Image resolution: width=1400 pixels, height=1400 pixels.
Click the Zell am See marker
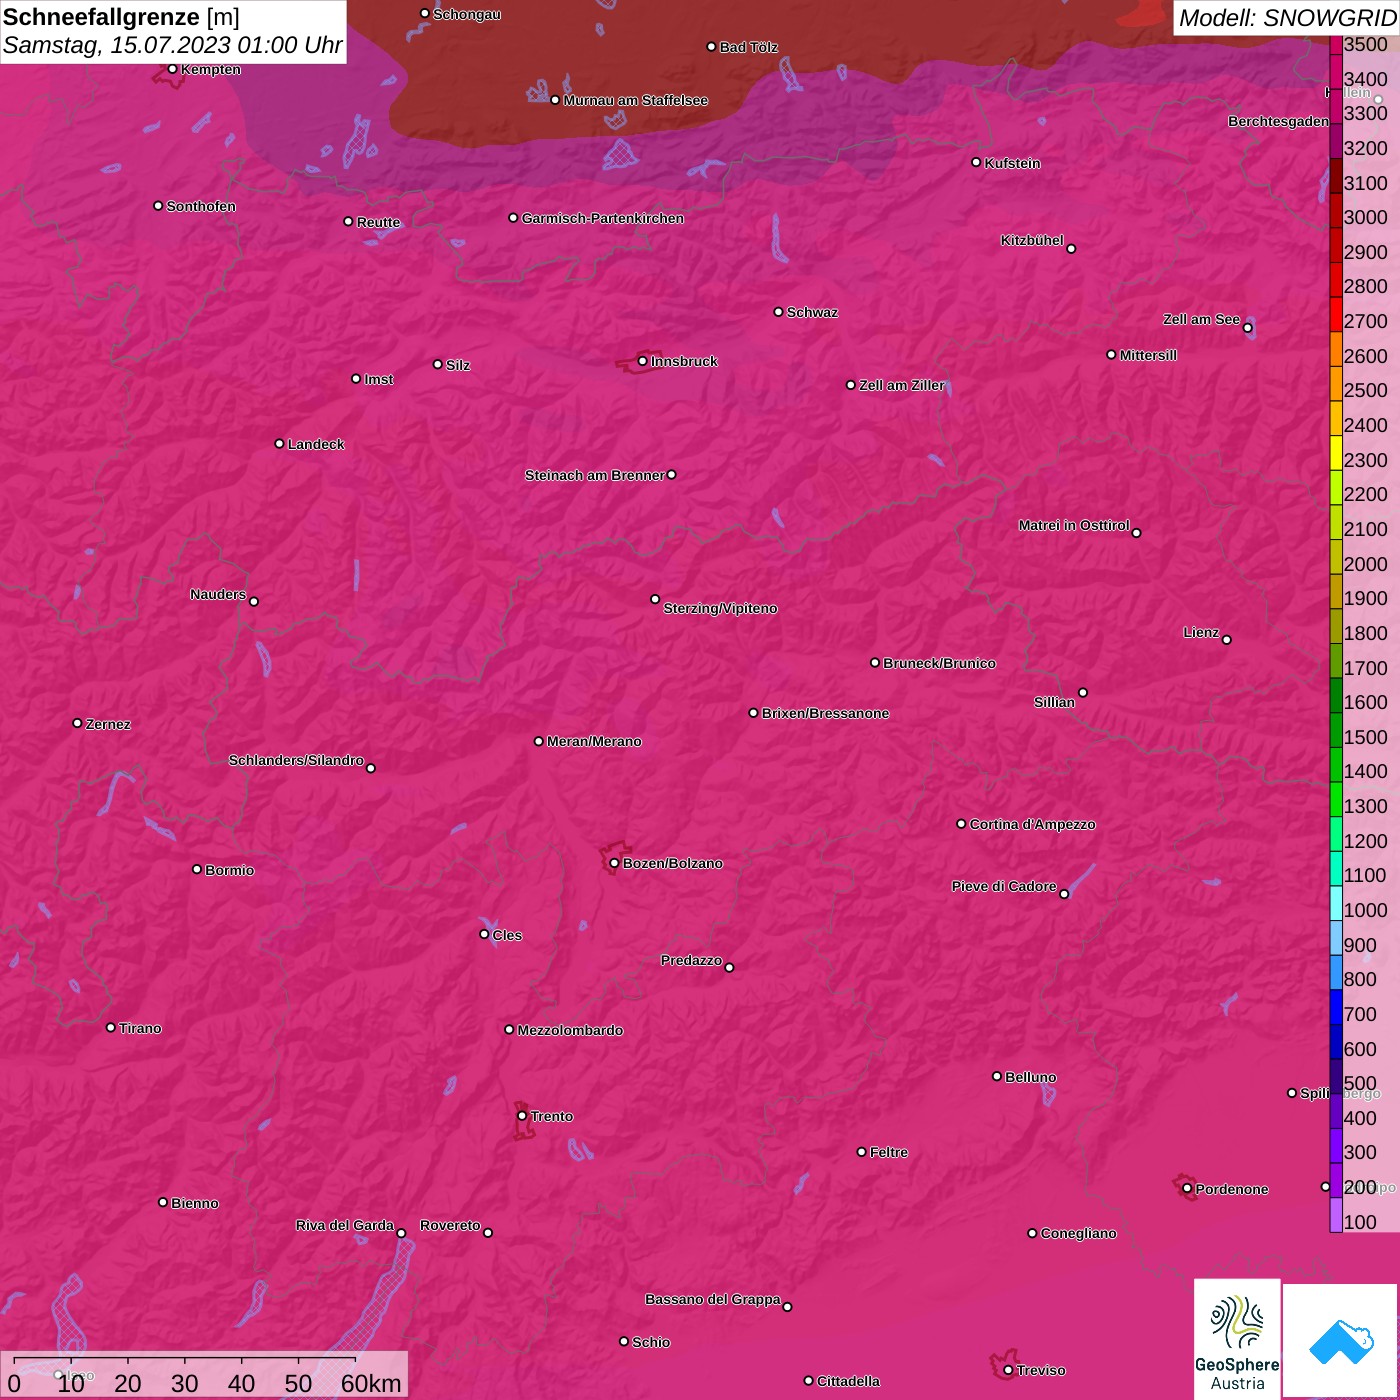(1247, 327)
